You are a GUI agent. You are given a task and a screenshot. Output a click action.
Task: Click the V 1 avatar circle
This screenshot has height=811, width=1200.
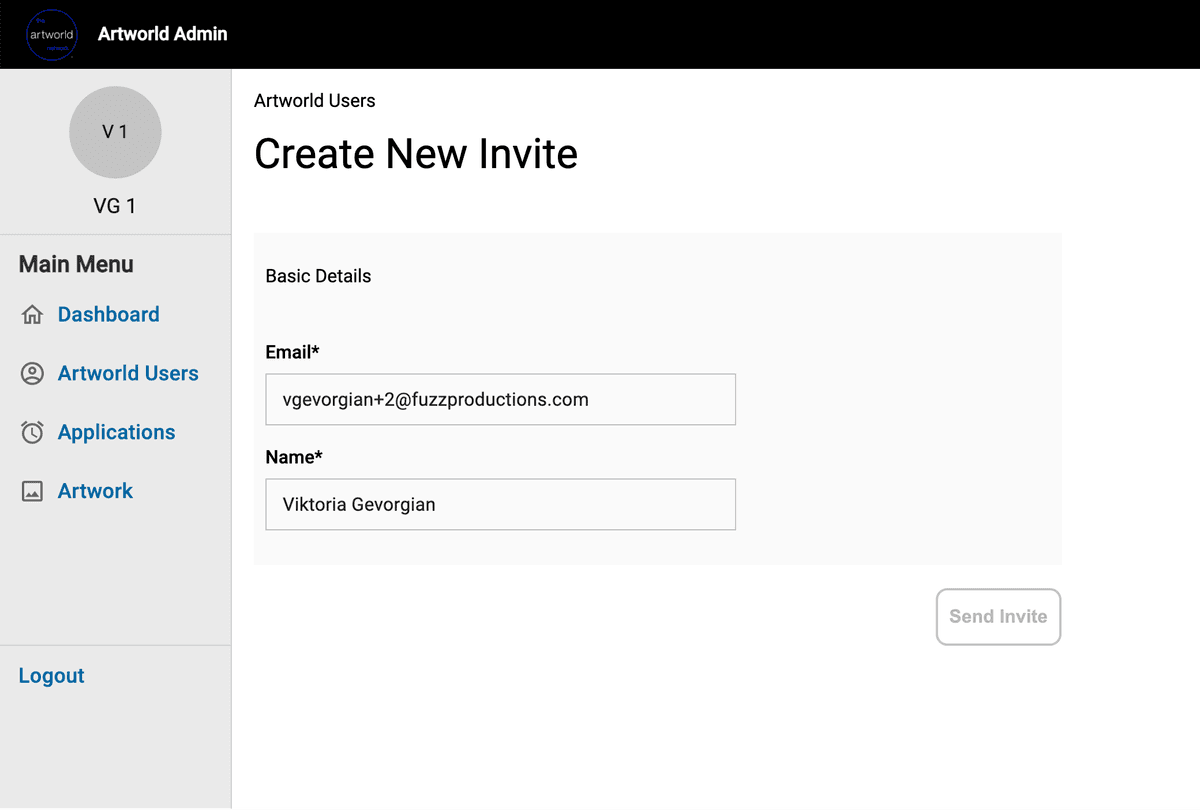(115, 132)
